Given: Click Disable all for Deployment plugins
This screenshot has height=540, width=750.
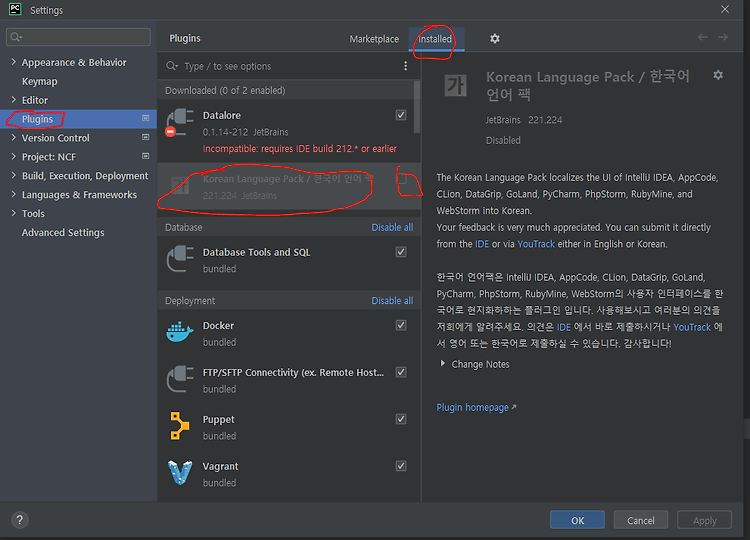Looking at the screenshot, I should coord(392,300).
